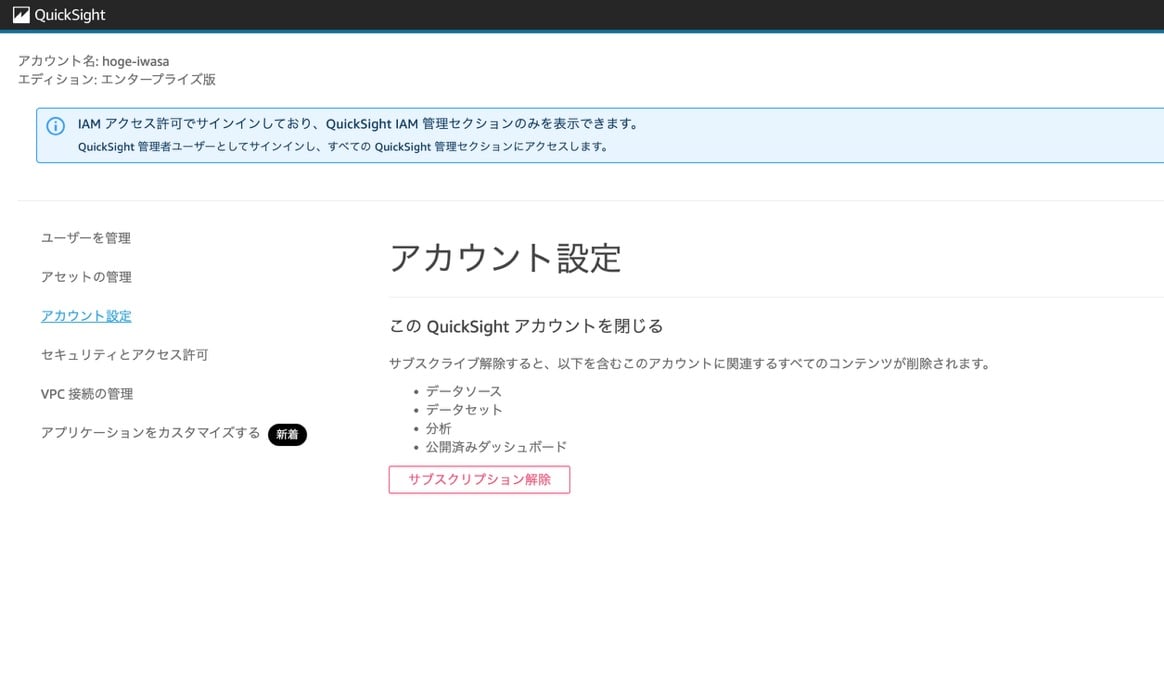Open セキュリティとアクセス許可 settings
Screen dimensions: 1164x675
[x=125, y=355]
